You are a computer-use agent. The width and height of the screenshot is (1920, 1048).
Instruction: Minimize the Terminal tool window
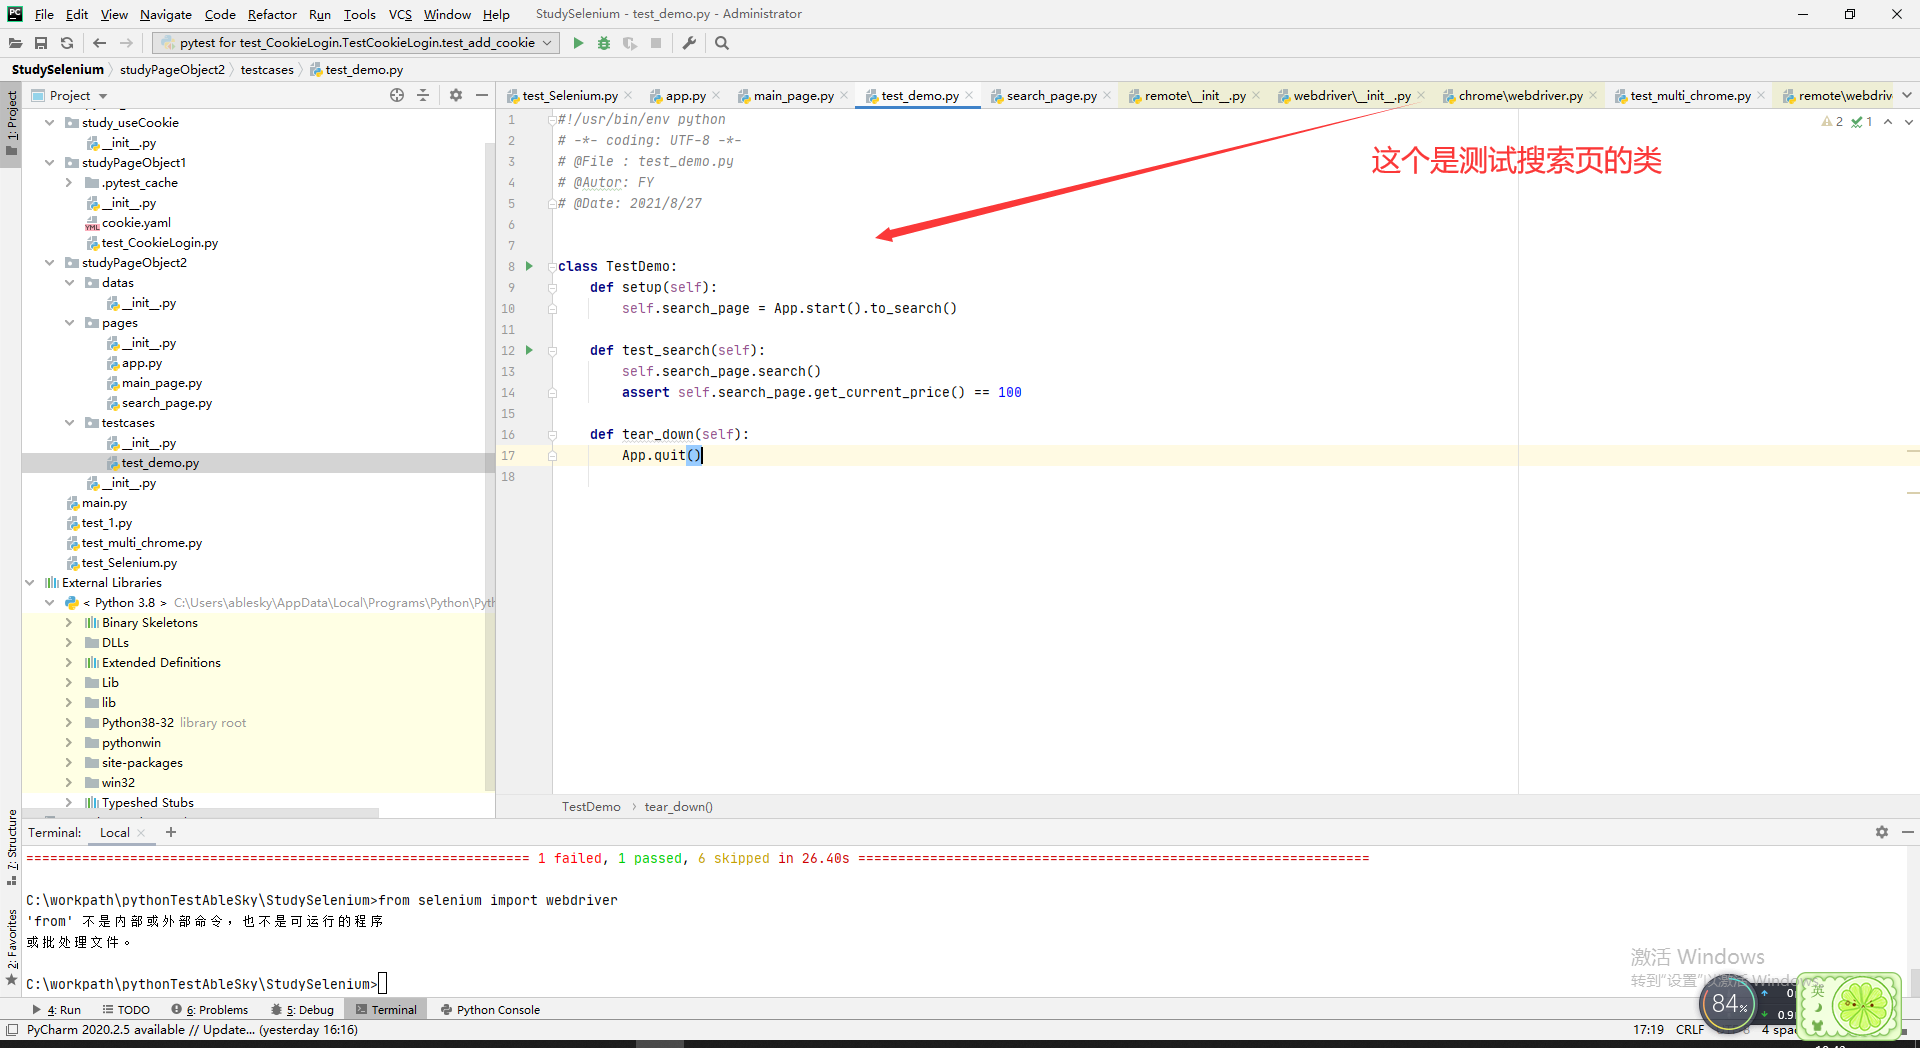1908,832
